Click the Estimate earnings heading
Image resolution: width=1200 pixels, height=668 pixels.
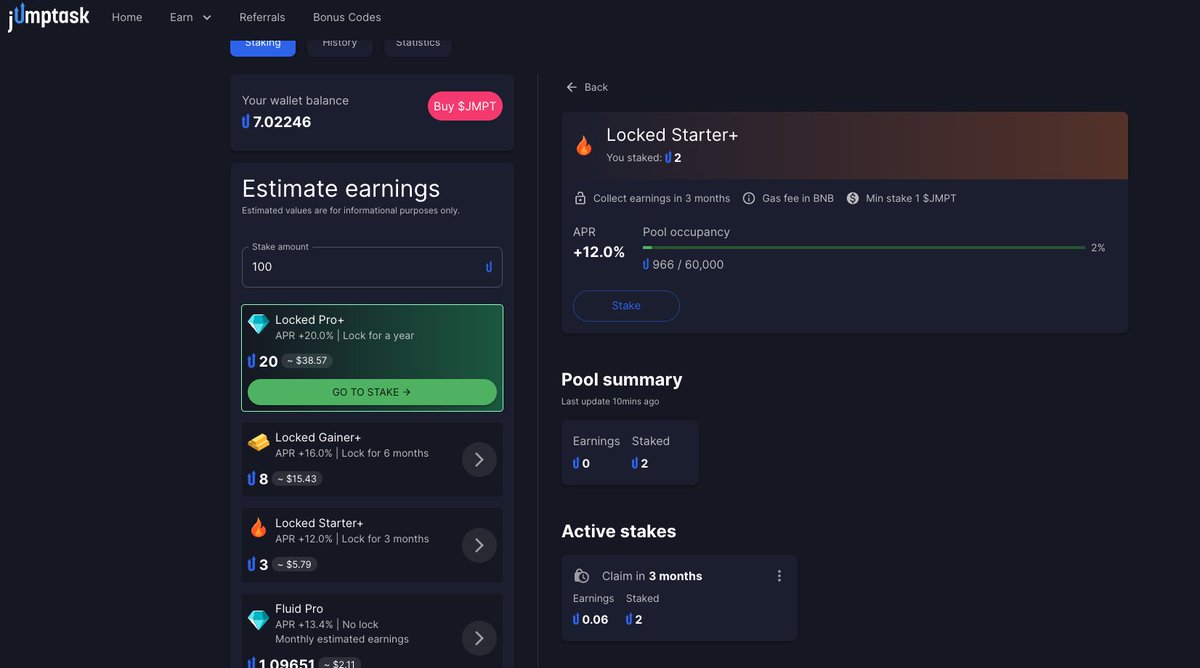tap(341, 189)
